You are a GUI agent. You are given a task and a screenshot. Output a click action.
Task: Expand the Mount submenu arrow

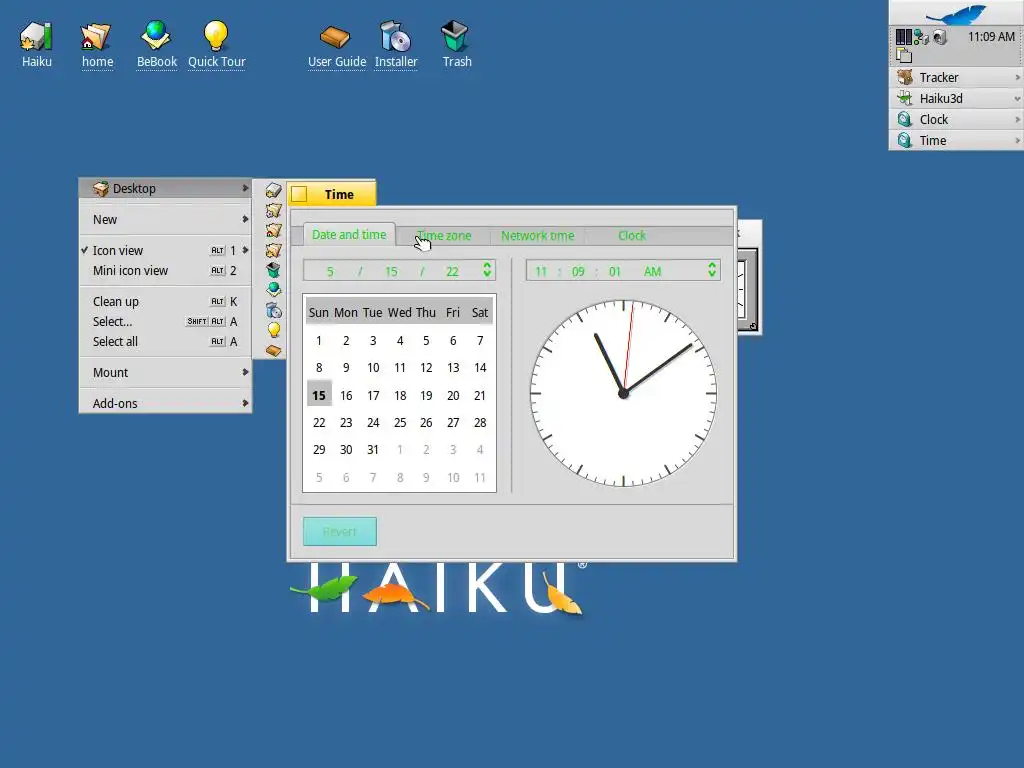(245, 372)
